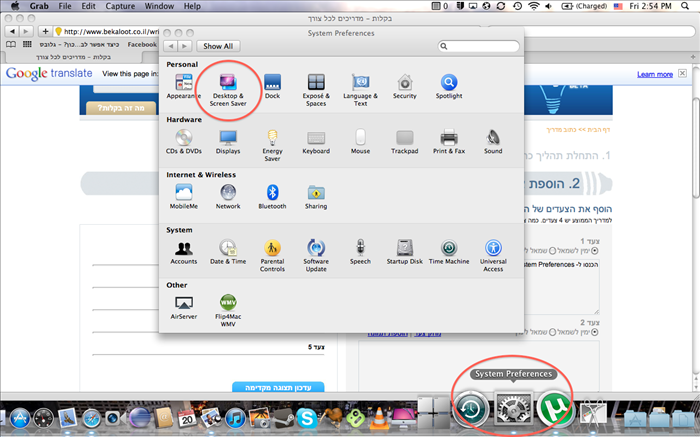700x437 pixels.
Task: Click the System Preferences search field
Action: pyautogui.click(x=482, y=46)
